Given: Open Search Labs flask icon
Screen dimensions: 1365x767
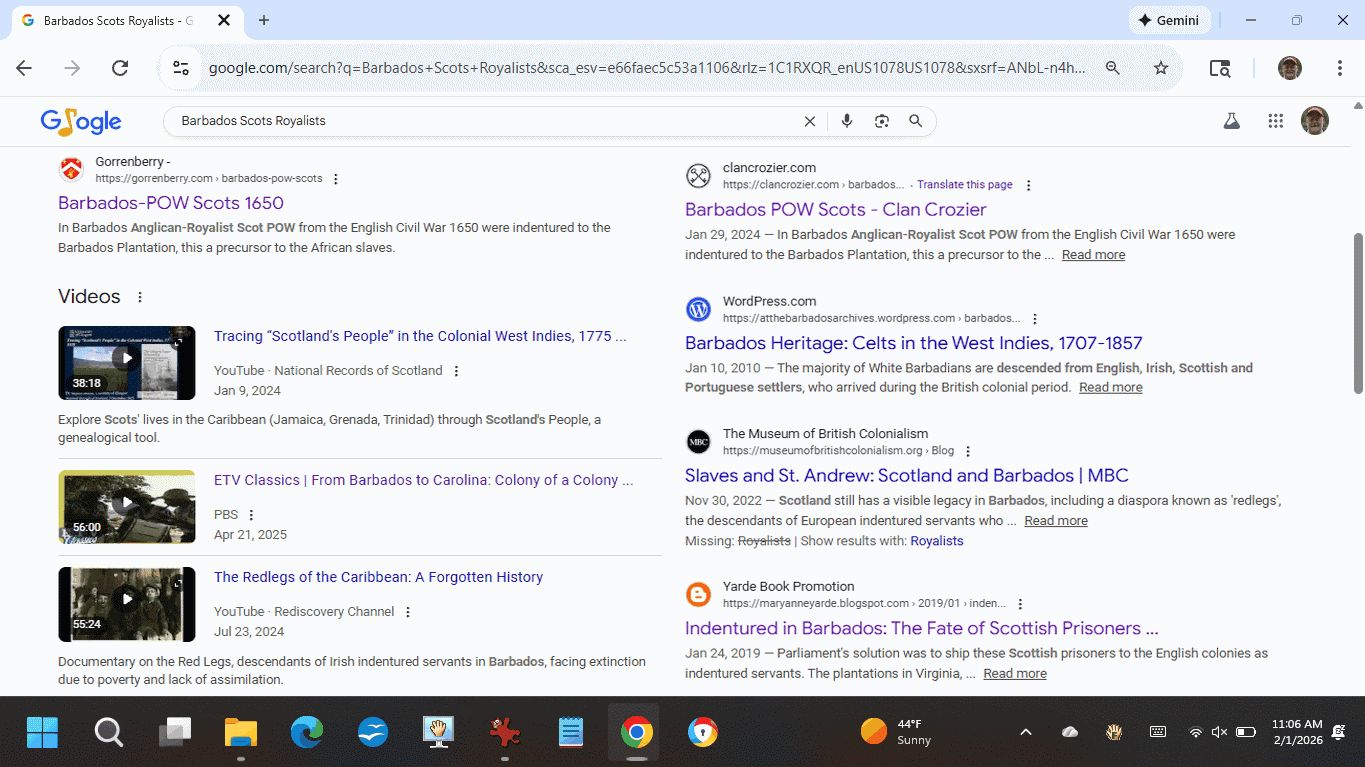Looking at the screenshot, I should tap(1231, 121).
